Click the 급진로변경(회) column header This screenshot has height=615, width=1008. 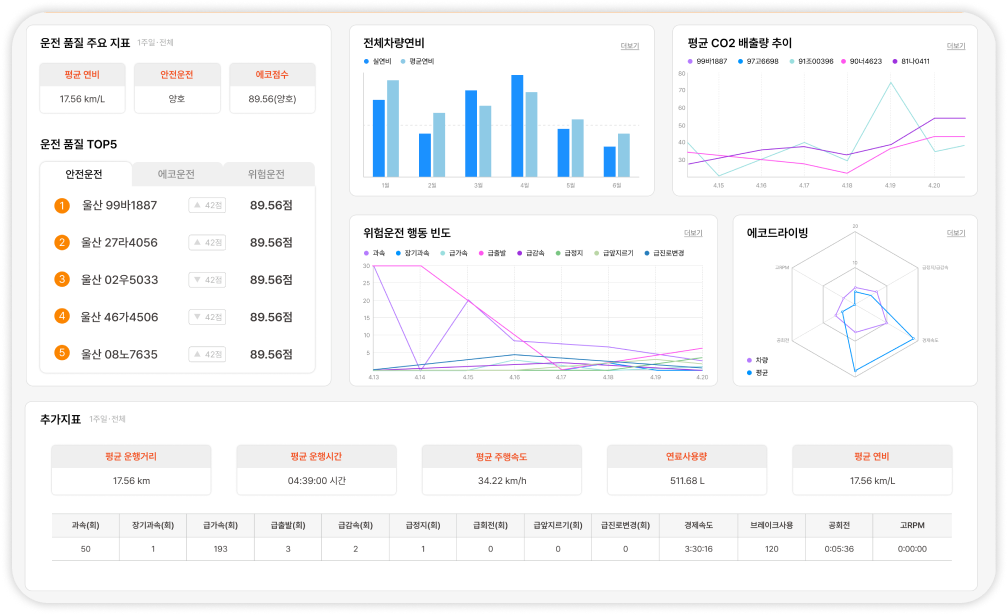[626, 525]
